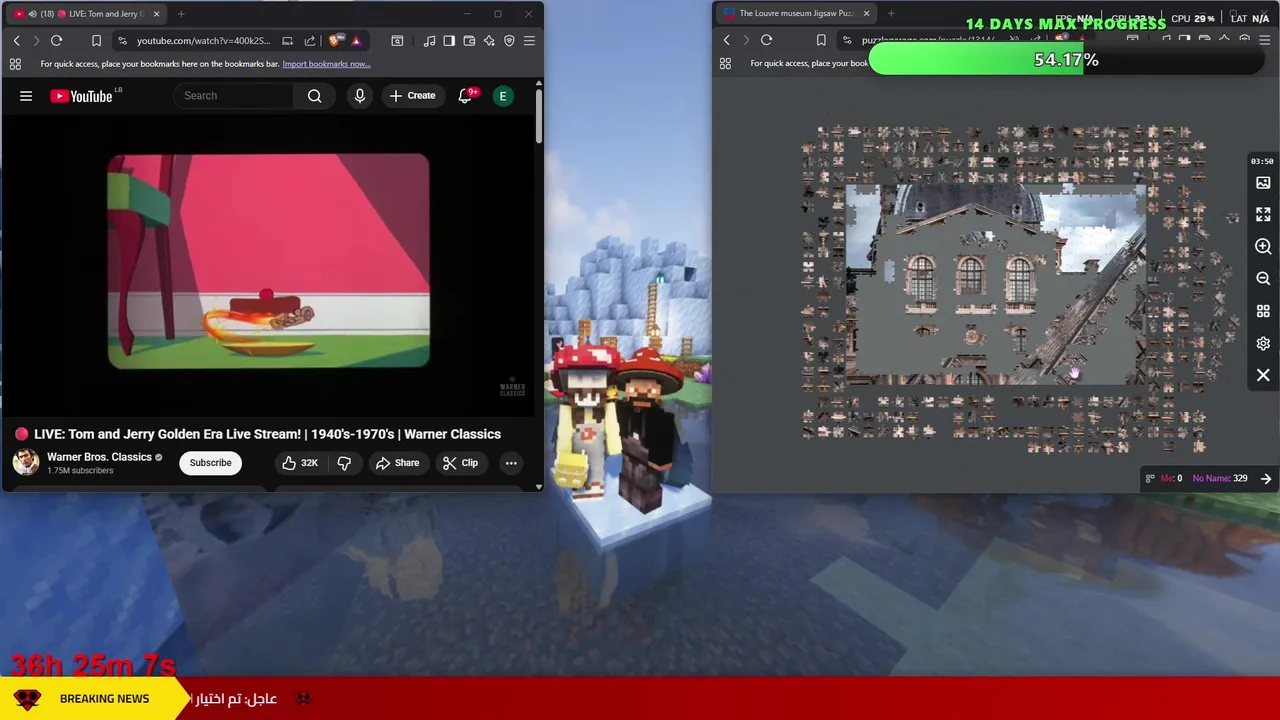Bookmark the puzzlegarage page
The image size is (1280, 720).
820,41
